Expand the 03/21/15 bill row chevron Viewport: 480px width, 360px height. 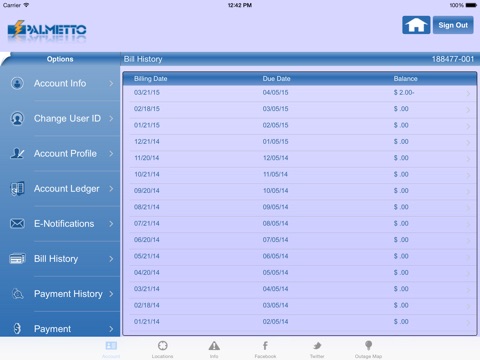(468, 94)
